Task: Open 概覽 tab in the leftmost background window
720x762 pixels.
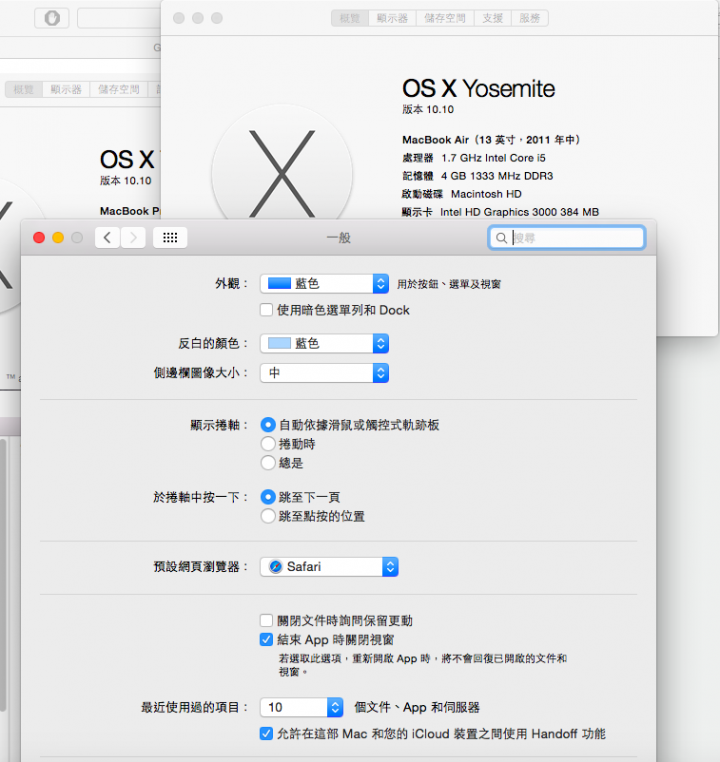Action: tap(24, 89)
